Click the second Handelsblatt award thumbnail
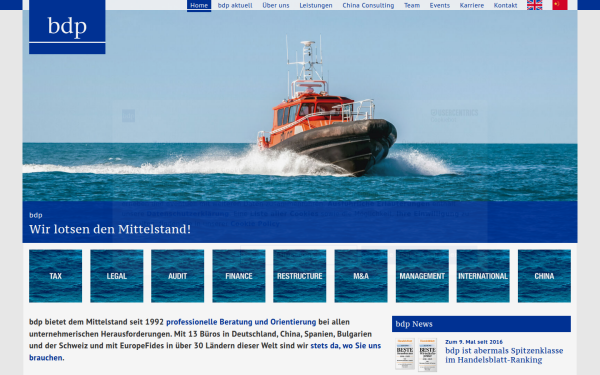Screen dimensions: 600x375 click(x=427, y=355)
